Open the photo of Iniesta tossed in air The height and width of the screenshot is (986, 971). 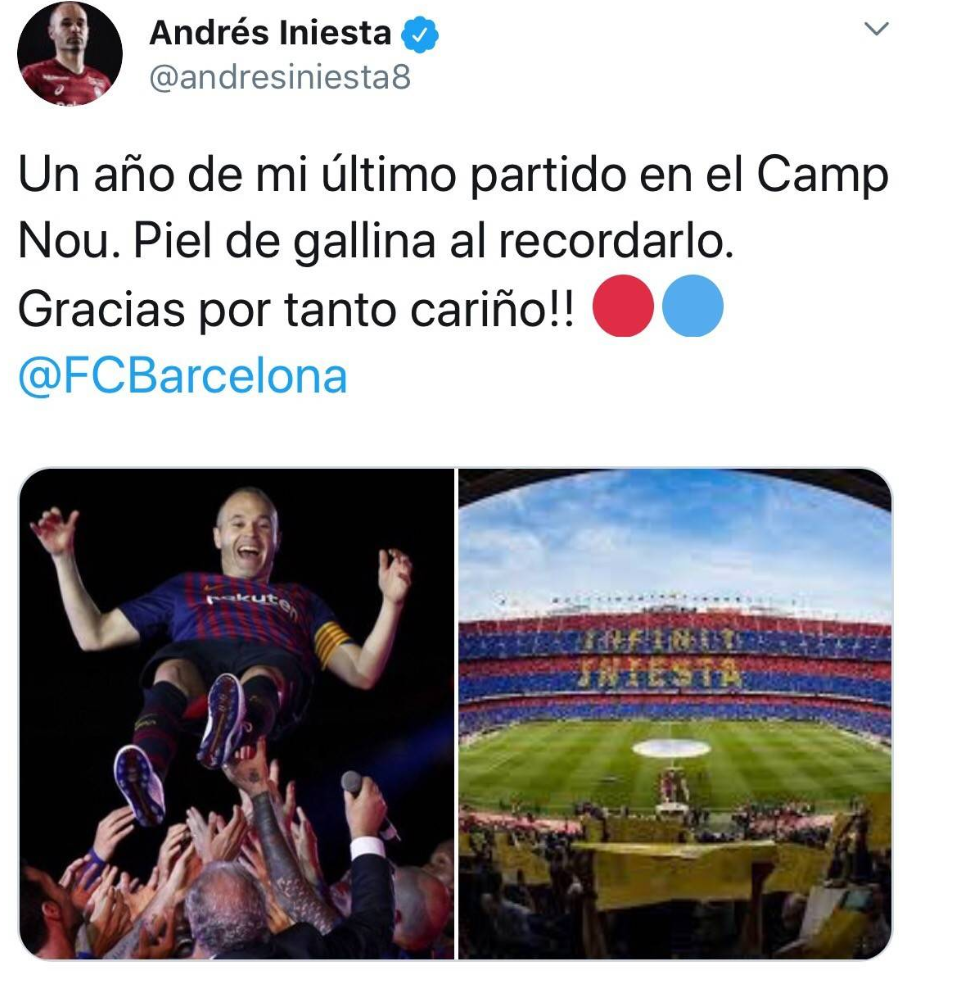coord(236,714)
